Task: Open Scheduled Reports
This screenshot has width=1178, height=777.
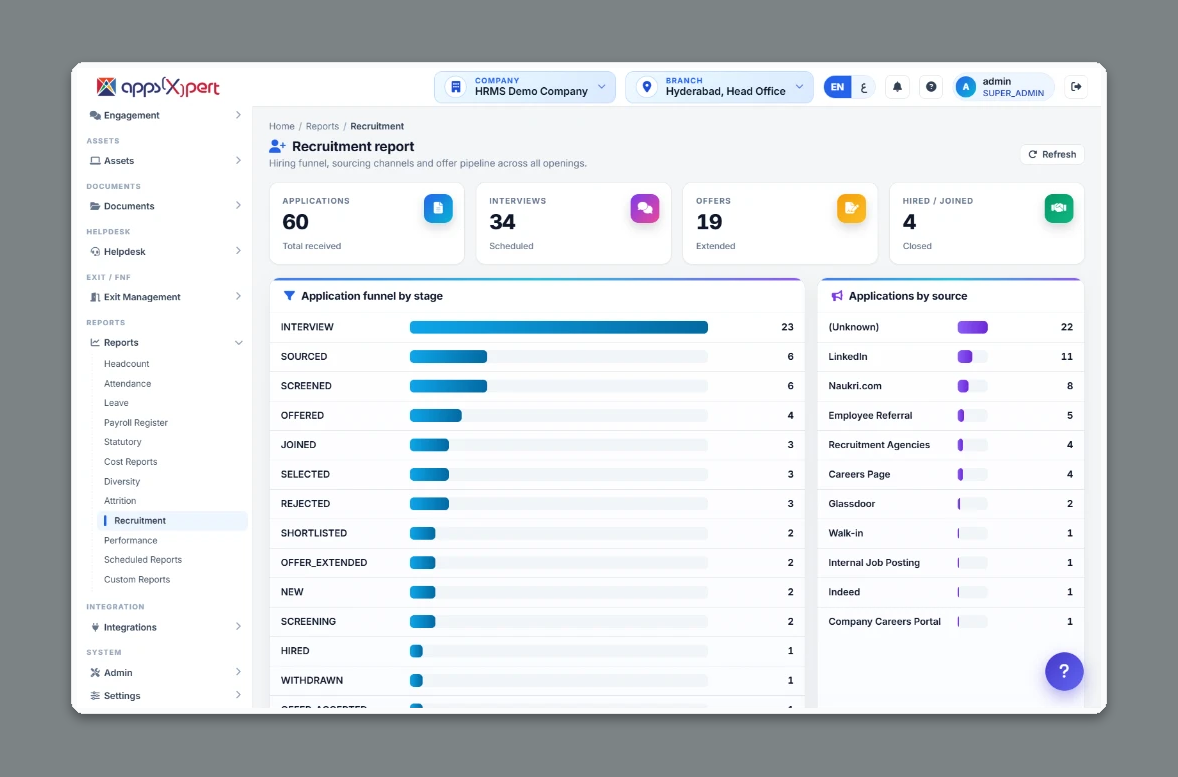Action: click(143, 560)
